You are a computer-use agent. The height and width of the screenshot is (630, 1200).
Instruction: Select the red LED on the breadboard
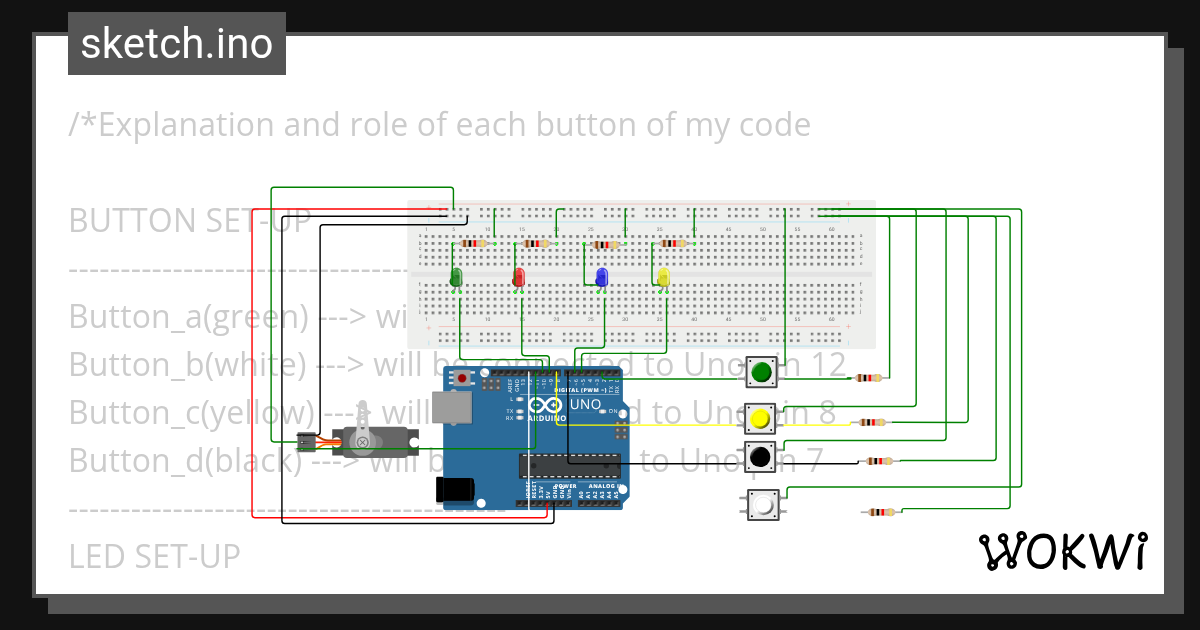pos(519,277)
